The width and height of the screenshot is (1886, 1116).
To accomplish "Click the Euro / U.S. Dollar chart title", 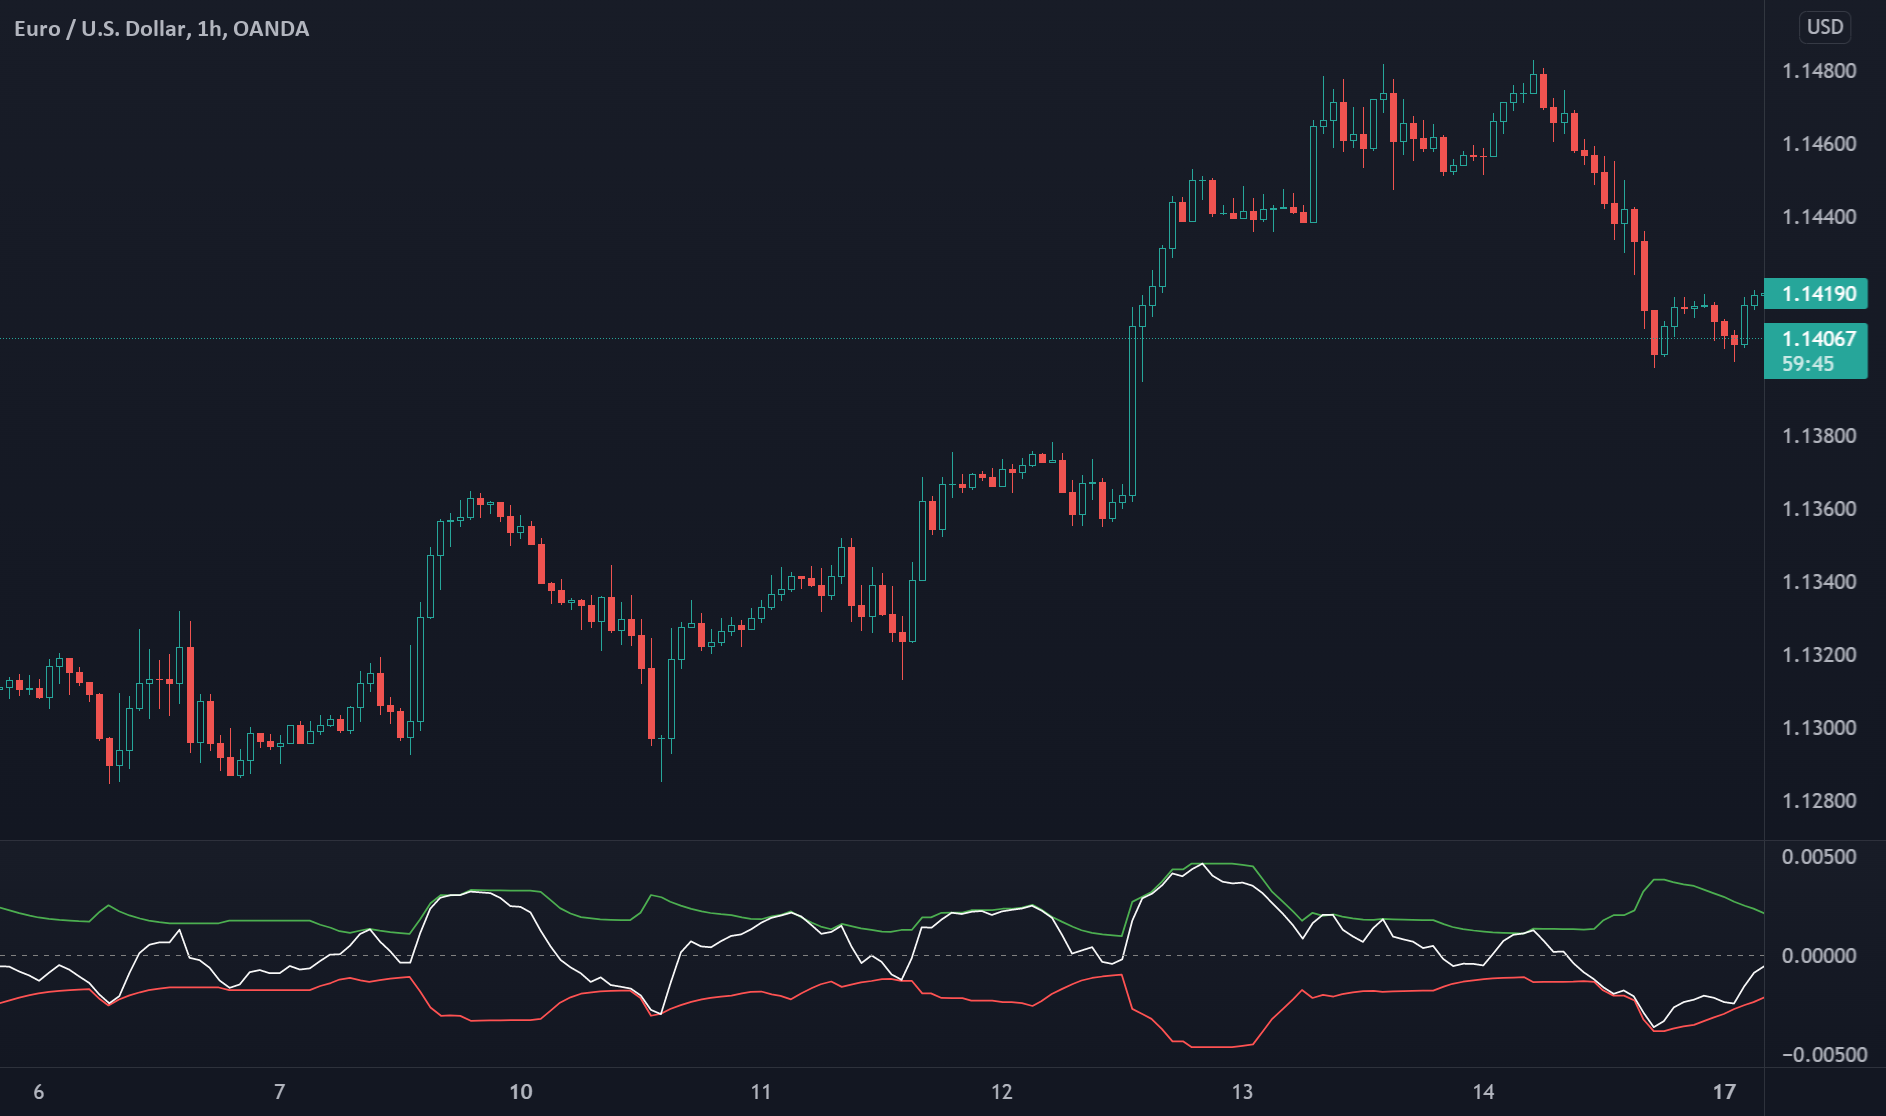I will coord(162,29).
